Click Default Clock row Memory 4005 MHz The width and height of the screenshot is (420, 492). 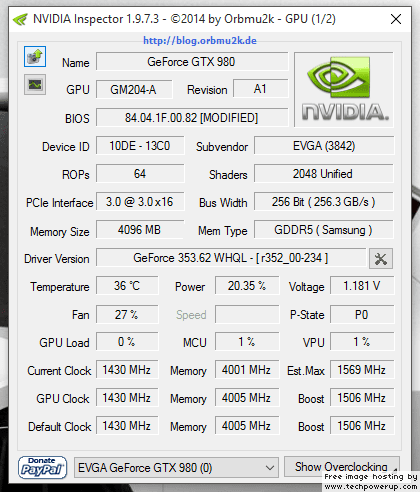247,426
